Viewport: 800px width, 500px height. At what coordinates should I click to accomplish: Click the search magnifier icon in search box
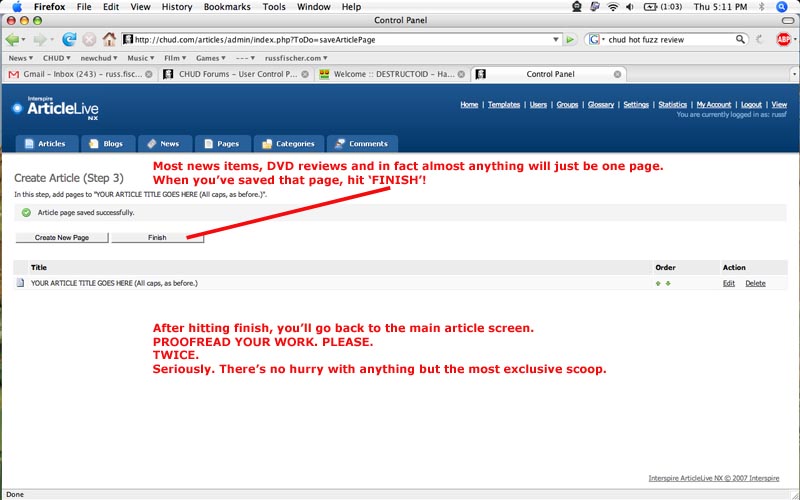point(741,40)
